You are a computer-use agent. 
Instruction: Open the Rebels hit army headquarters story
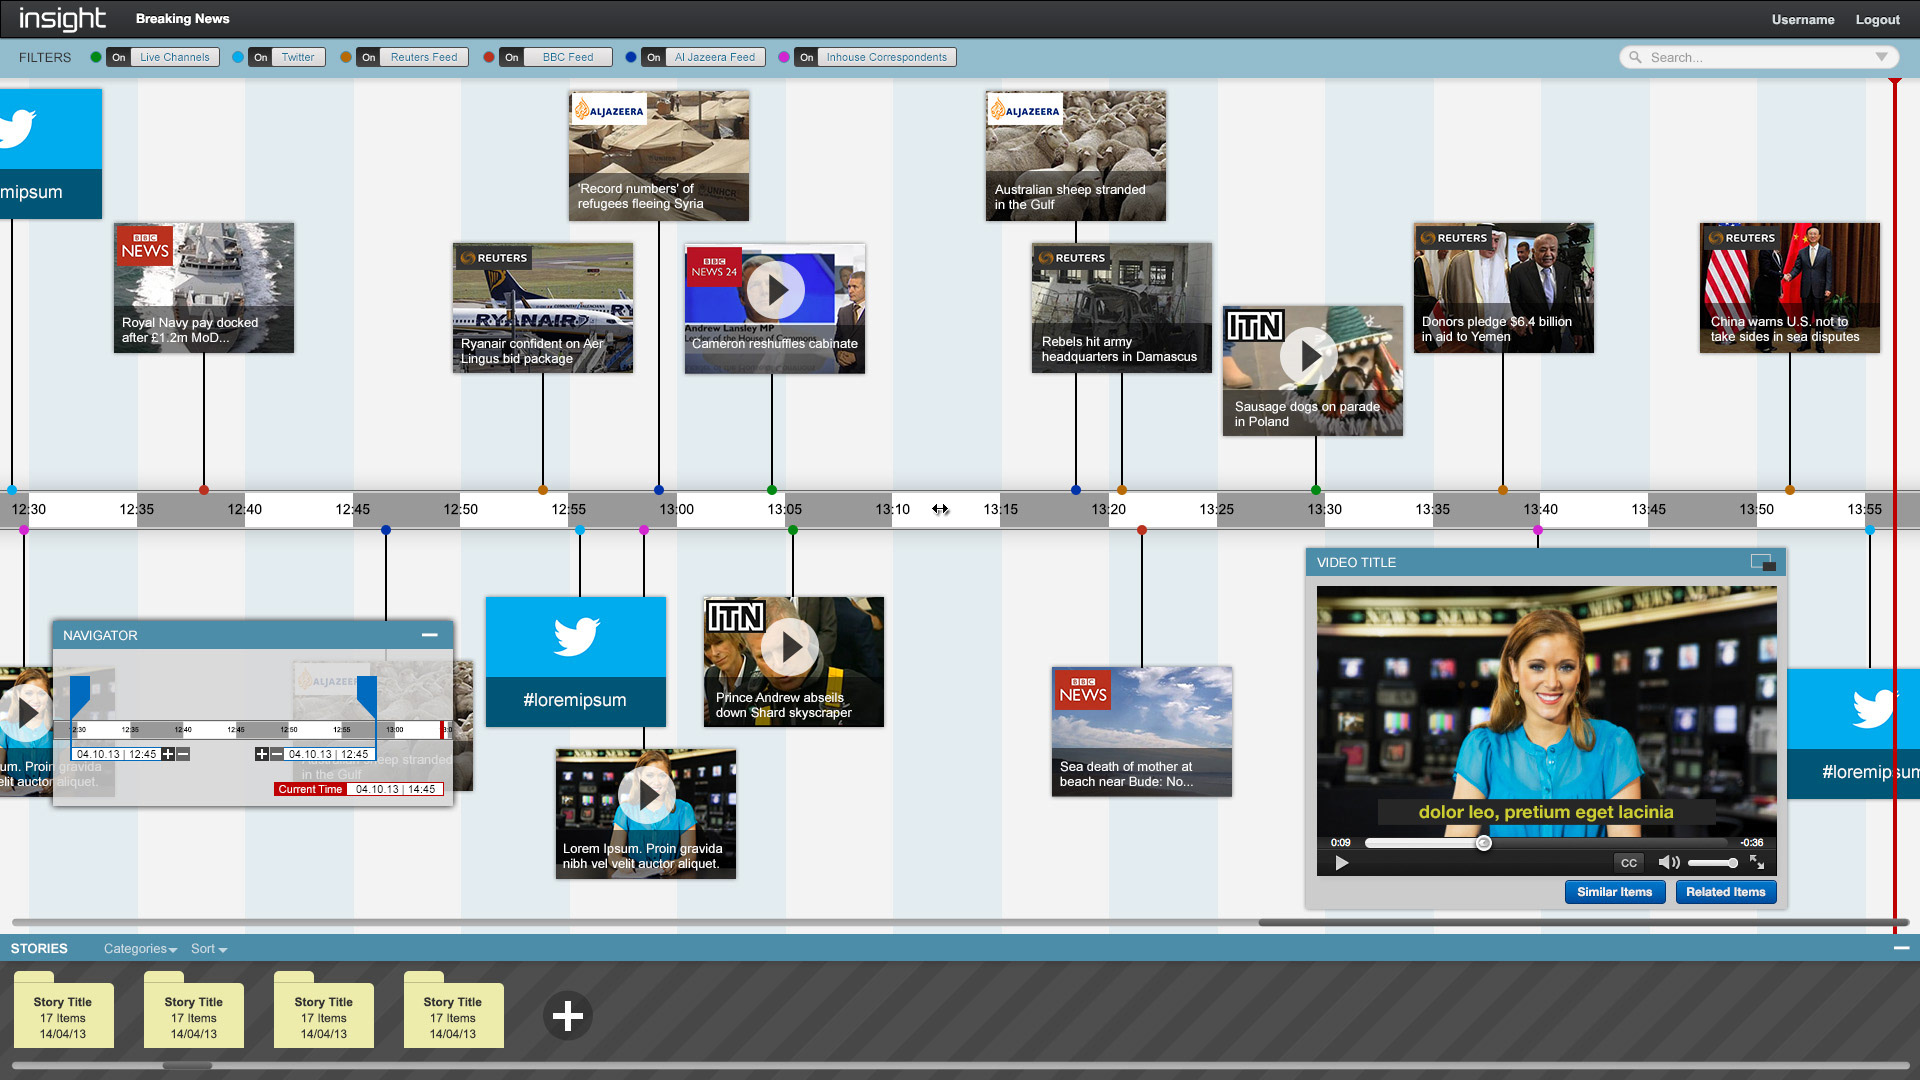point(1121,308)
